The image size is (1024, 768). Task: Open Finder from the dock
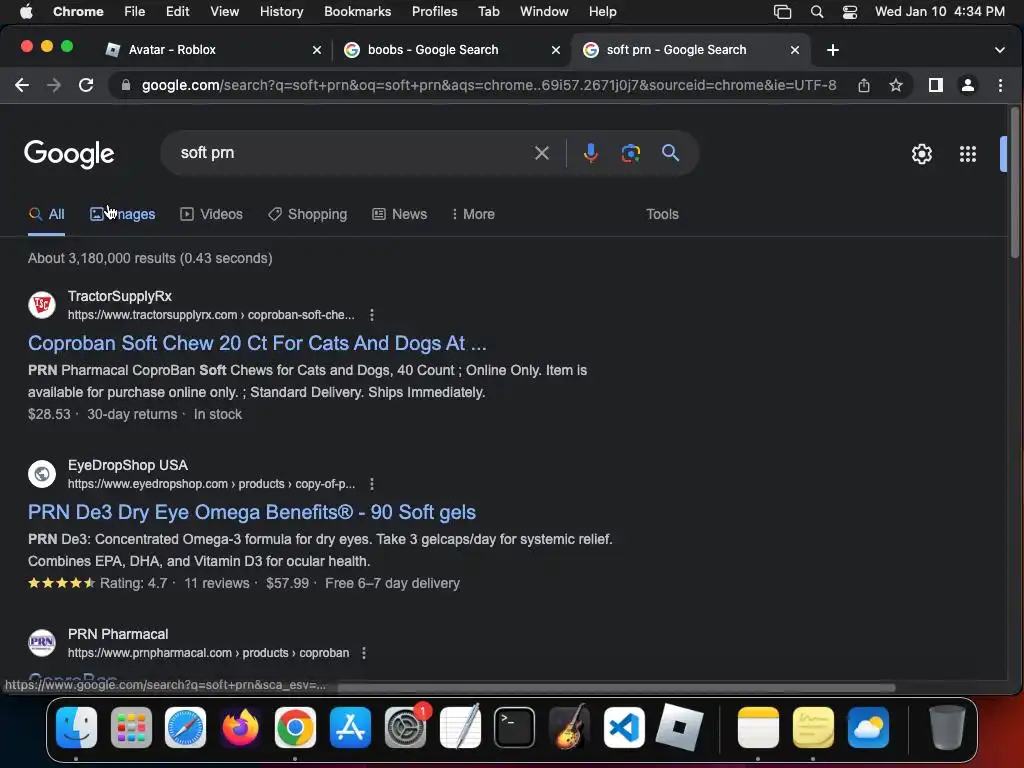coord(76,727)
